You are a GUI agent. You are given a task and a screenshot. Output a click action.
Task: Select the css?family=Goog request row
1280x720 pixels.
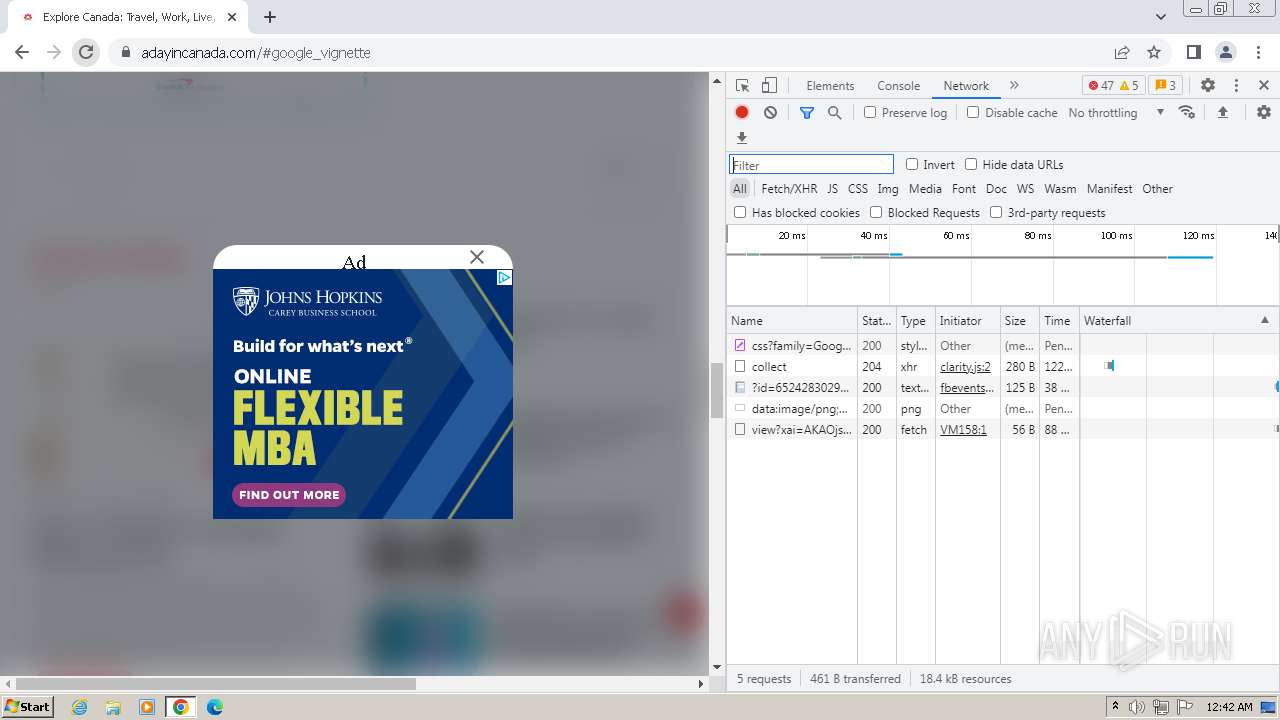click(1003, 346)
